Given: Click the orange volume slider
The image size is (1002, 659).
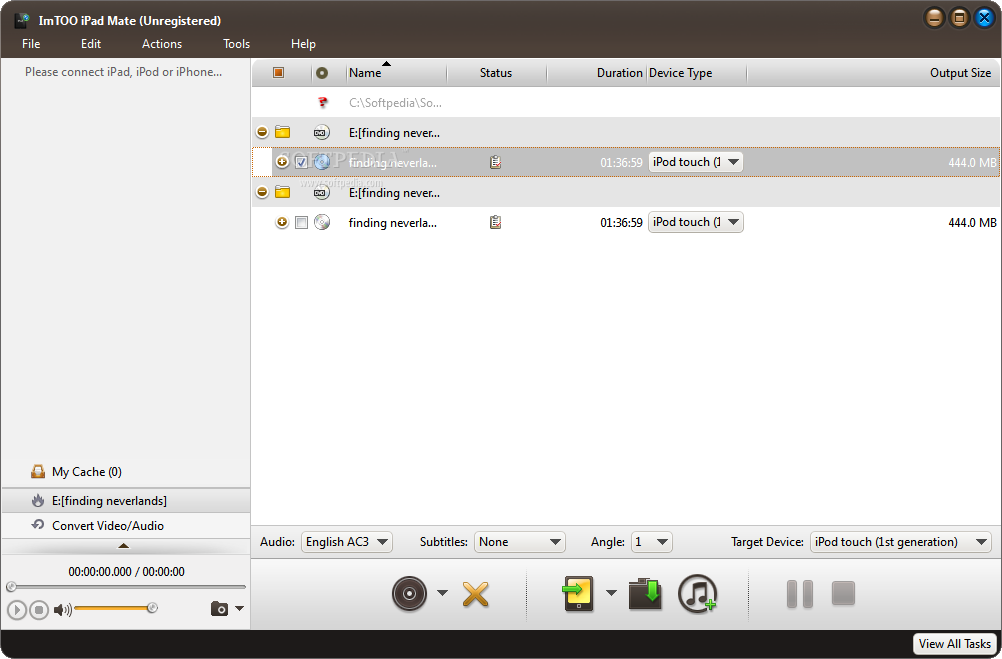Looking at the screenshot, I should pos(112,608).
